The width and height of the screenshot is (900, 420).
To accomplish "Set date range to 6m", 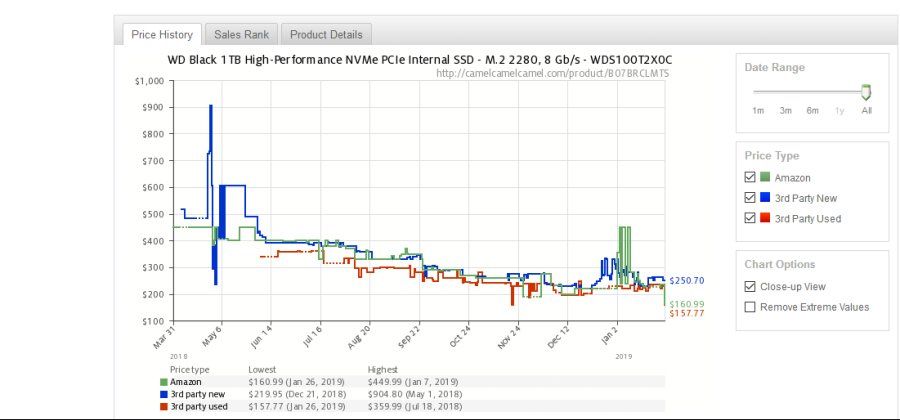I will click(812, 111).
